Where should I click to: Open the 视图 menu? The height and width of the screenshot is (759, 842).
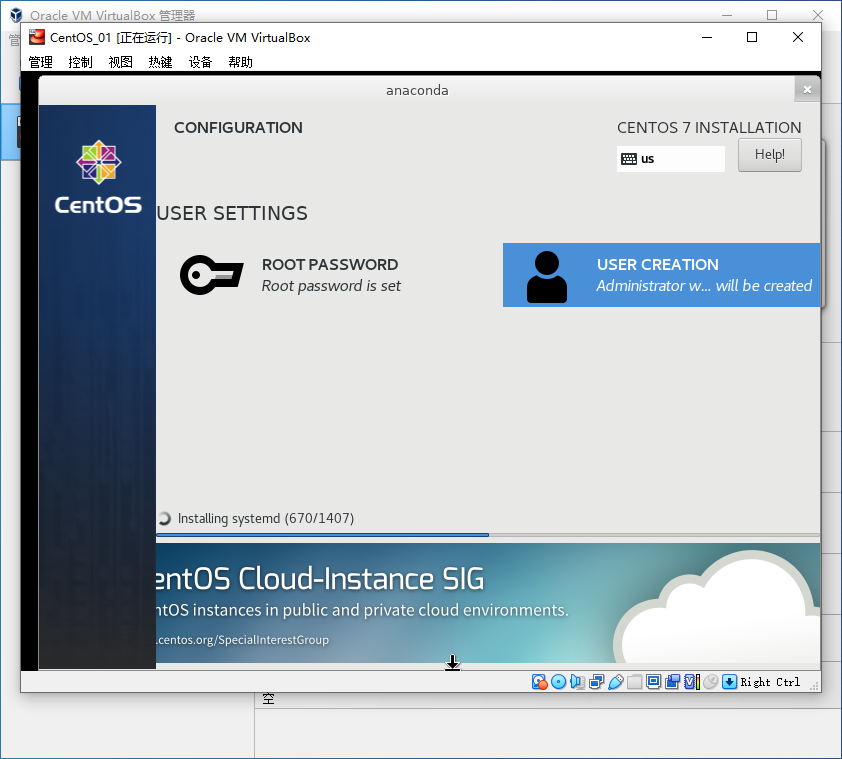120,62
